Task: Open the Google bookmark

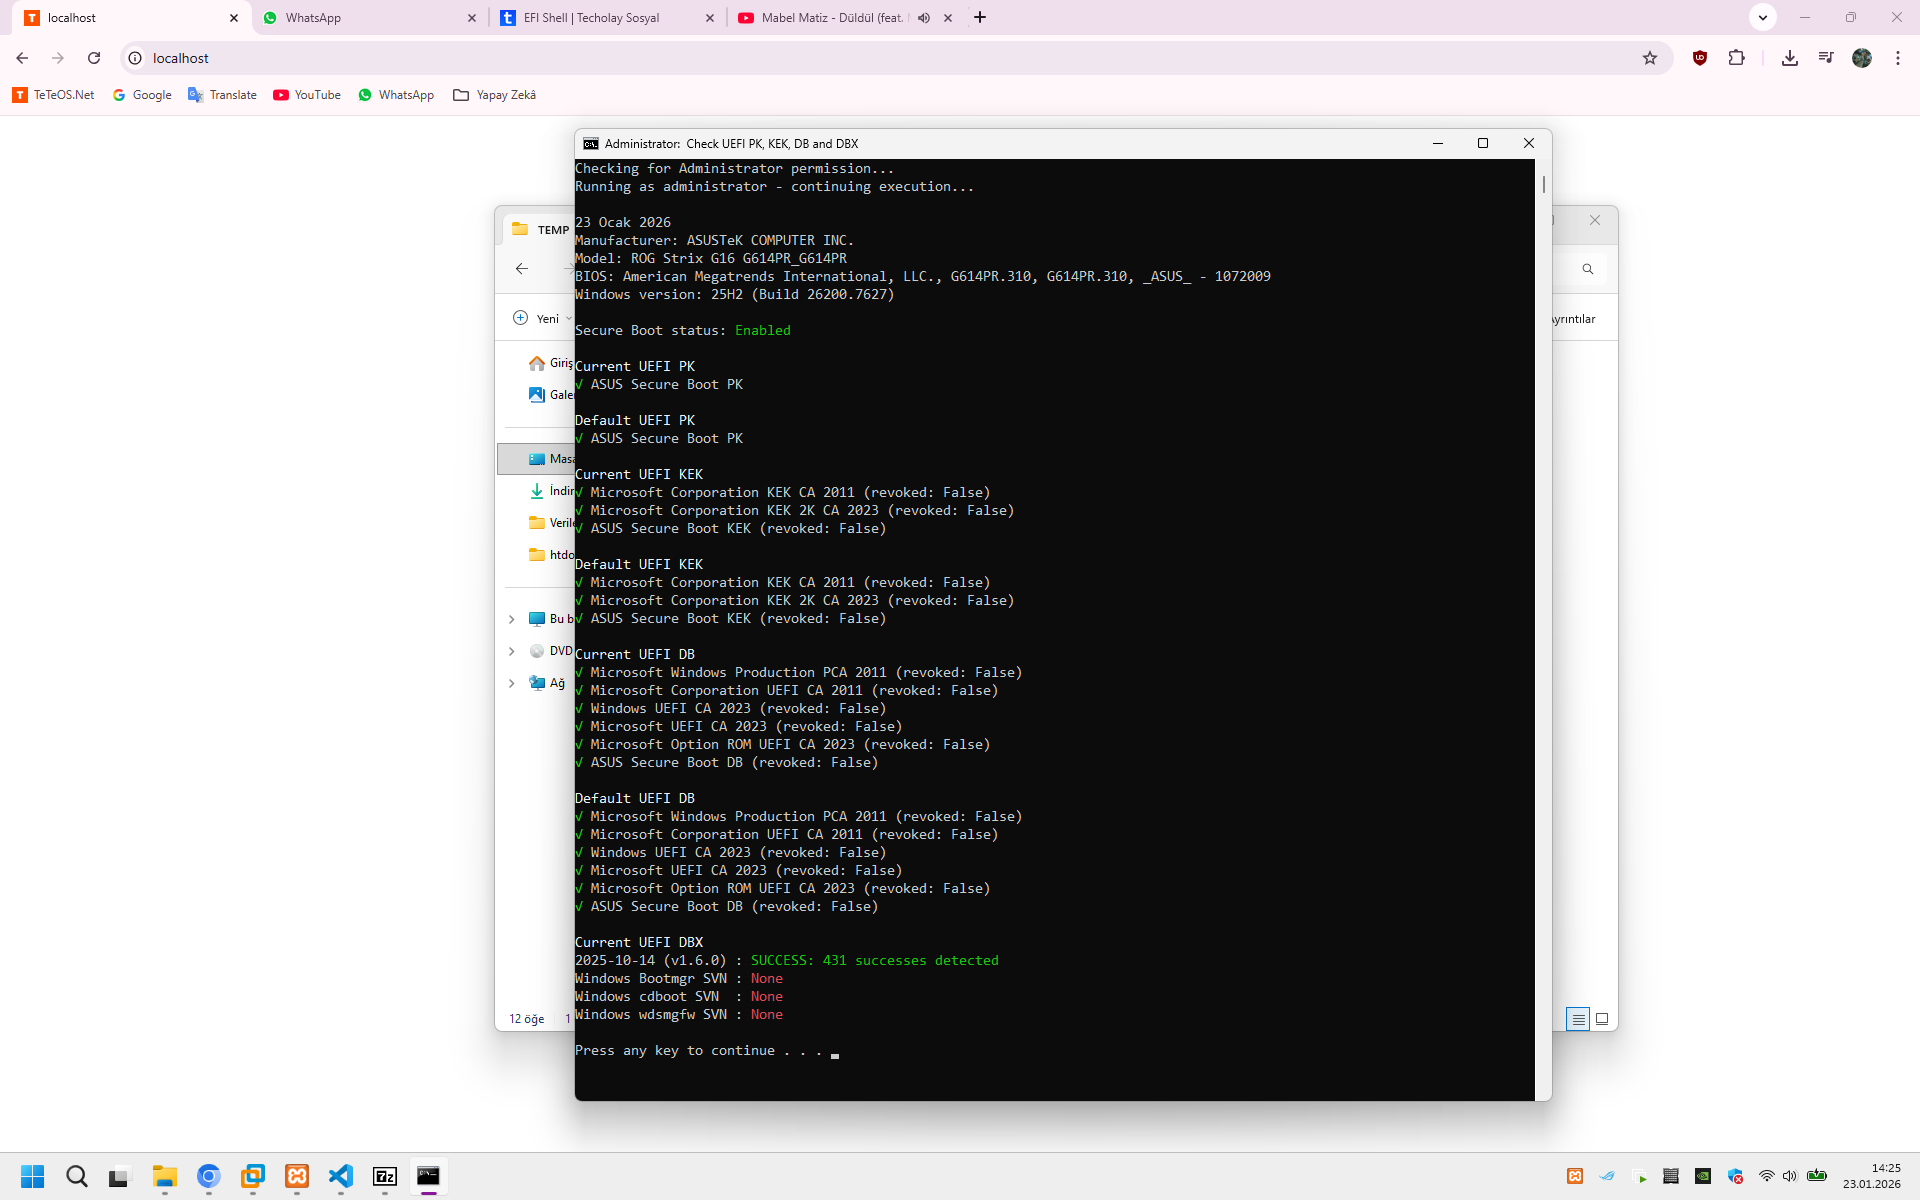Action: pyautogui.click(x=142, y=95)
